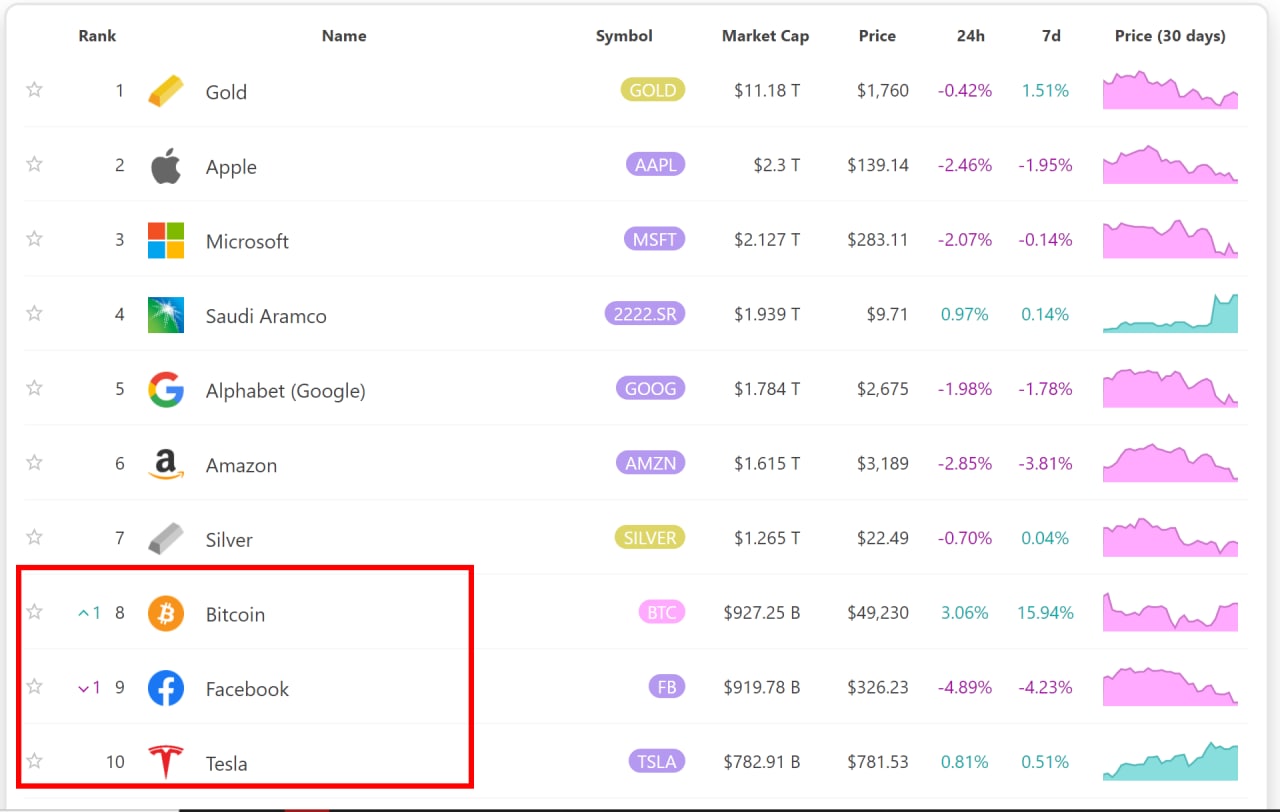The width and height of the screenshot is (1280, 812).
Task: Click the Microsoft logo icon
Action: pyautogui.click(x=166, y=240)
